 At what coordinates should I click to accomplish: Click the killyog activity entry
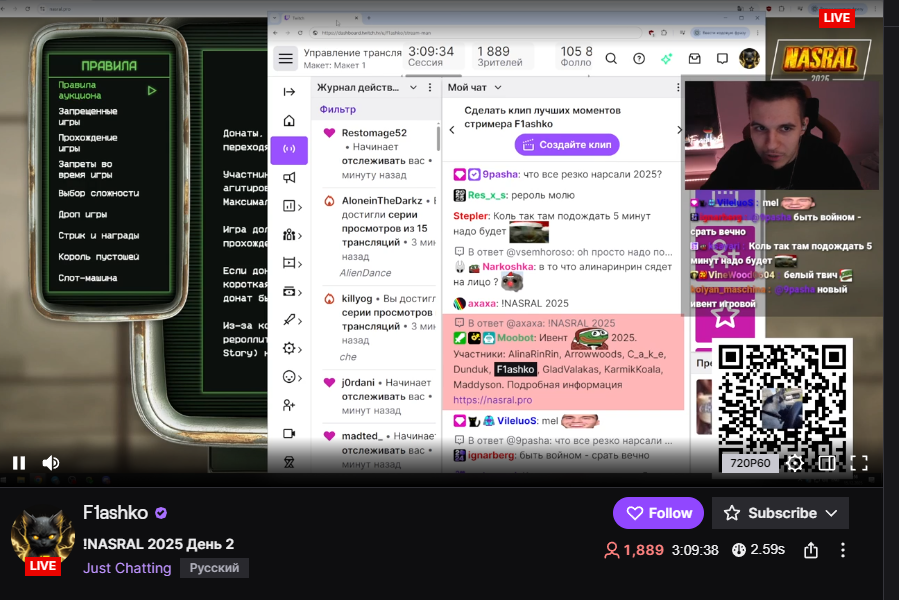click(x=378, y=327)
